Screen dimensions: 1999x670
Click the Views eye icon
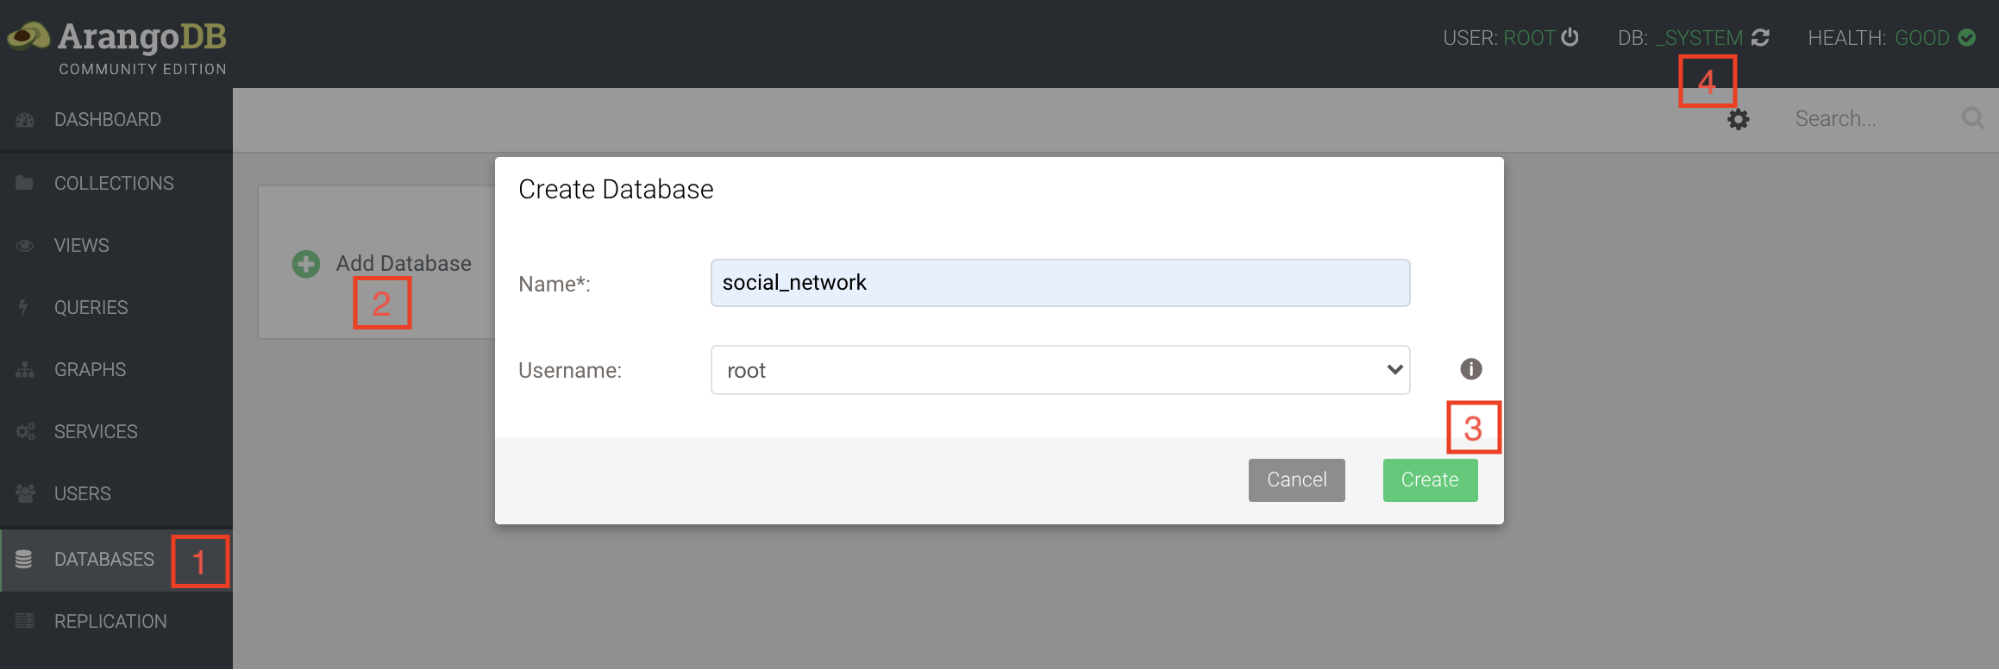pos(25,245)
